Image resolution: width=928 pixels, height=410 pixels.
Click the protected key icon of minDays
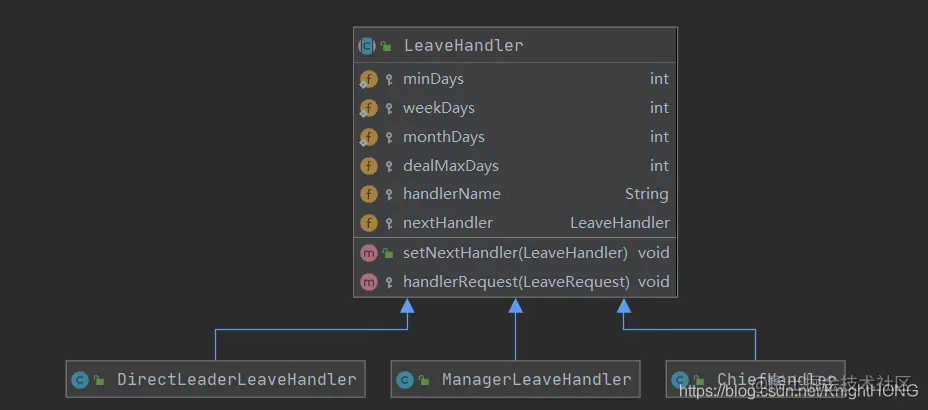[x=389, y=79]
